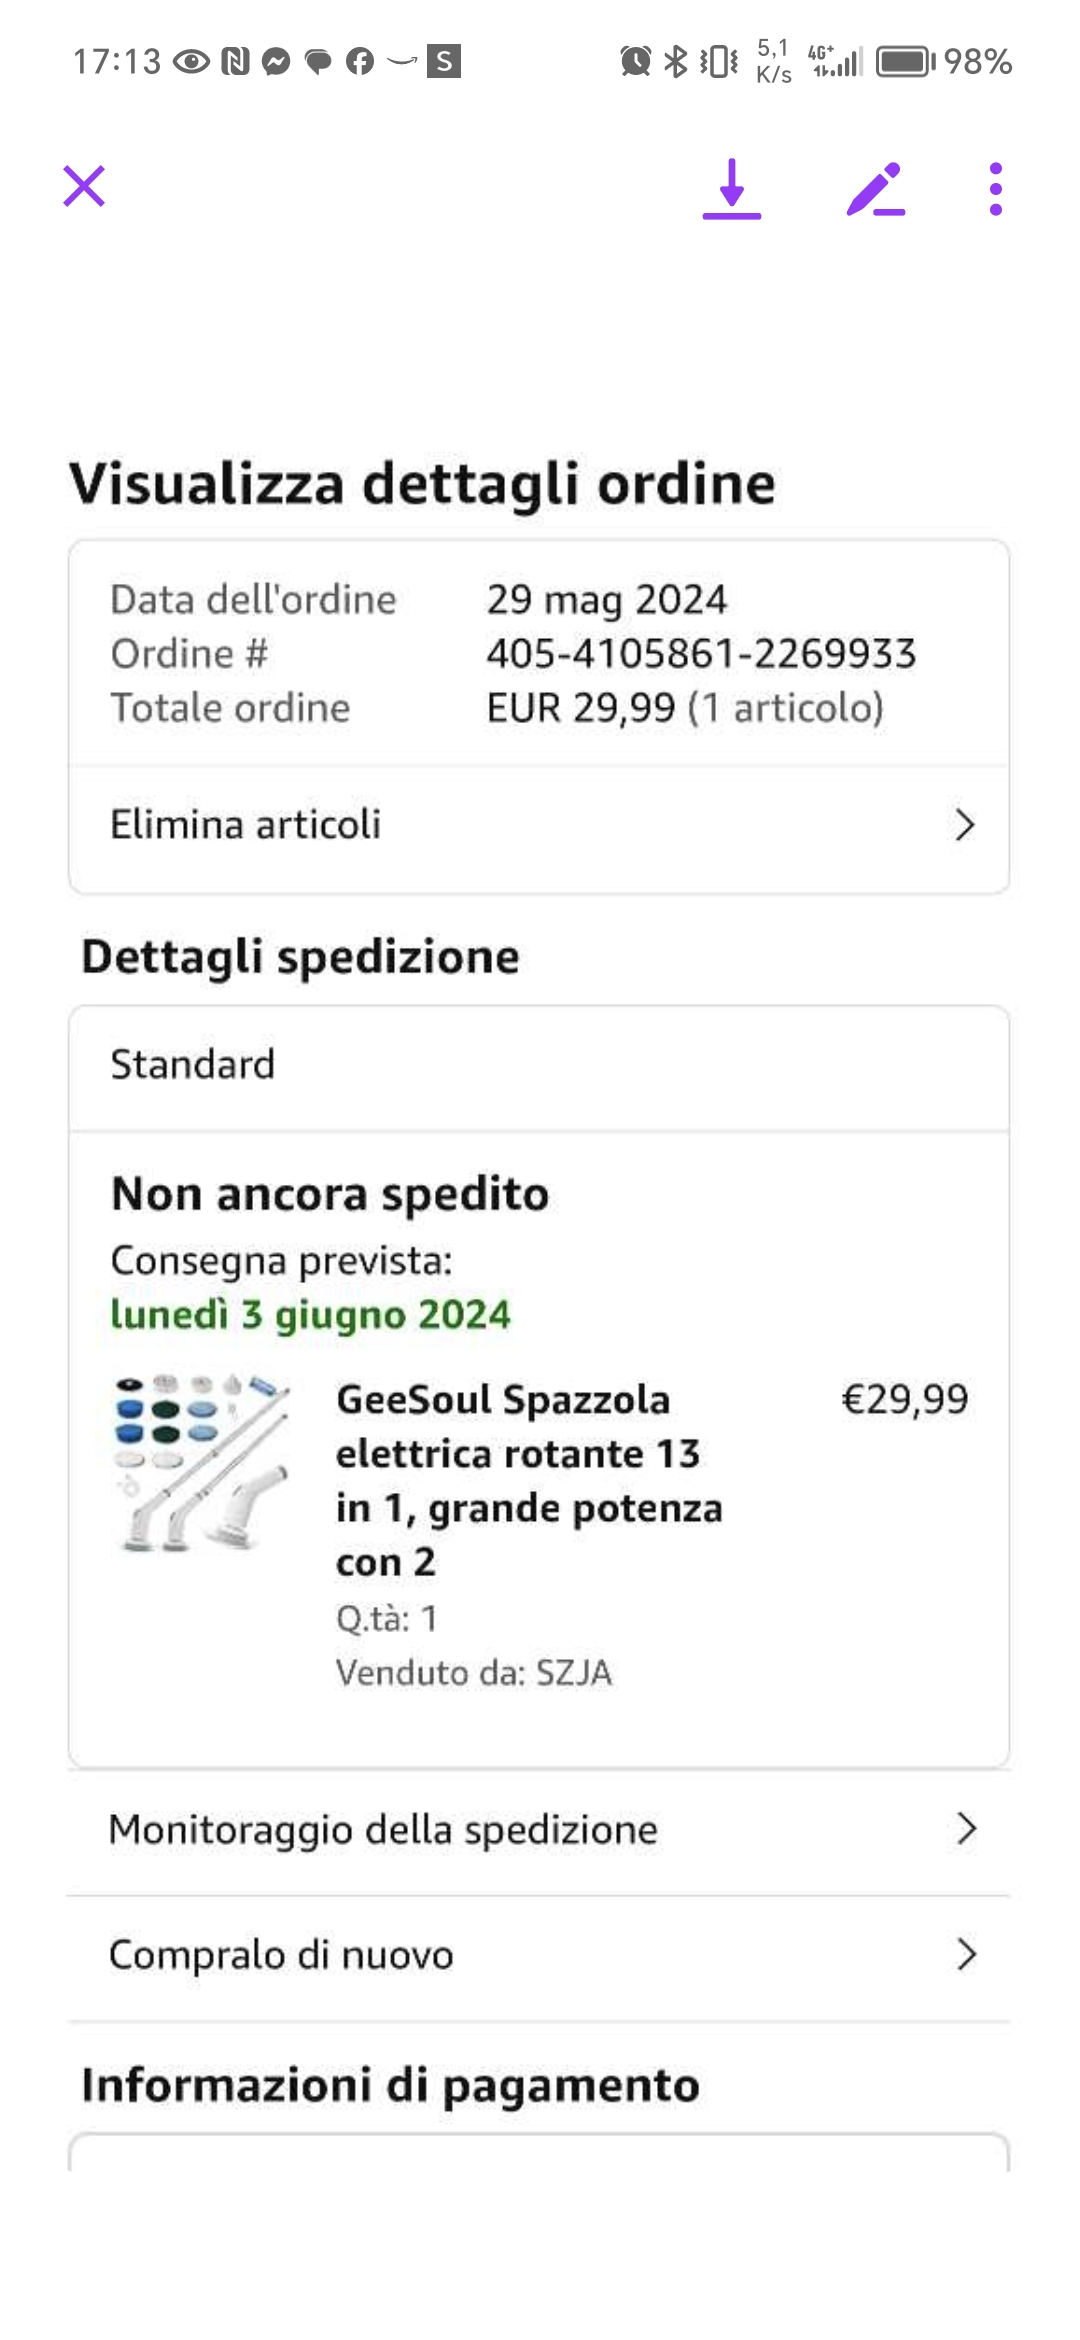Tap the battery indicator icon
1080x2340 pixels.
tap(906, 62)
